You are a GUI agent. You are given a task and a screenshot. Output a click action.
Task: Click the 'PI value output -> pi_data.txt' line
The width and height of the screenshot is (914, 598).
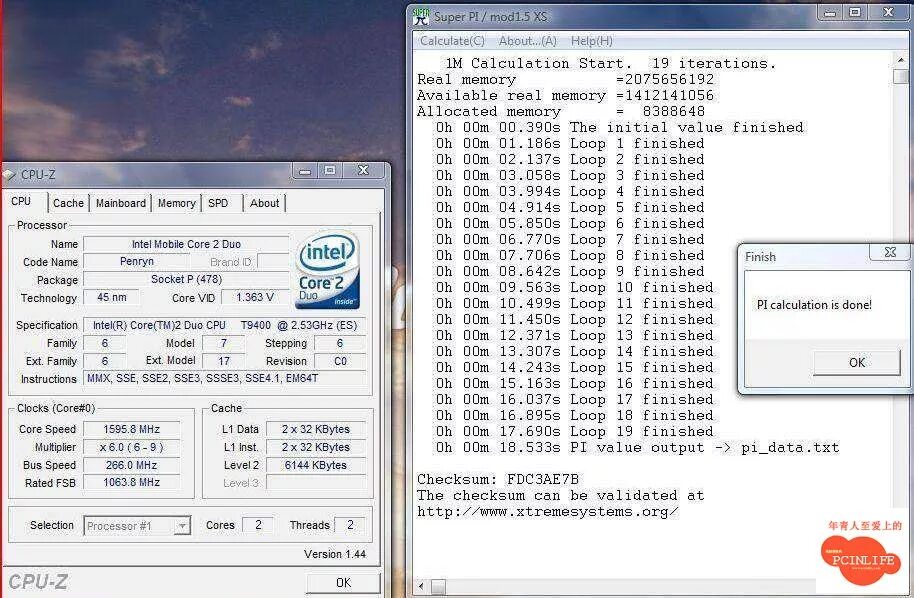tap(638, 447)
